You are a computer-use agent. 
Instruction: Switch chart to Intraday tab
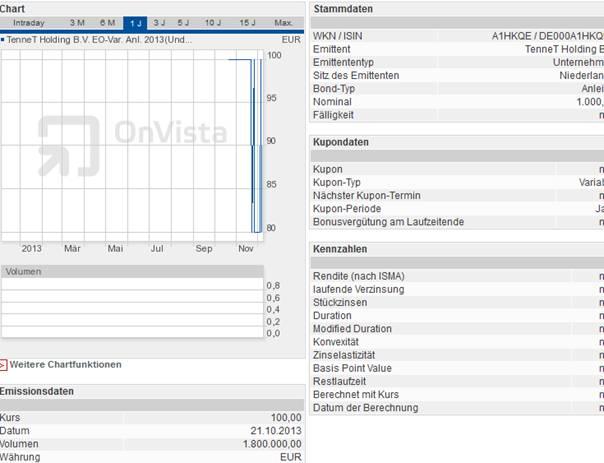[x=29, y=23]
